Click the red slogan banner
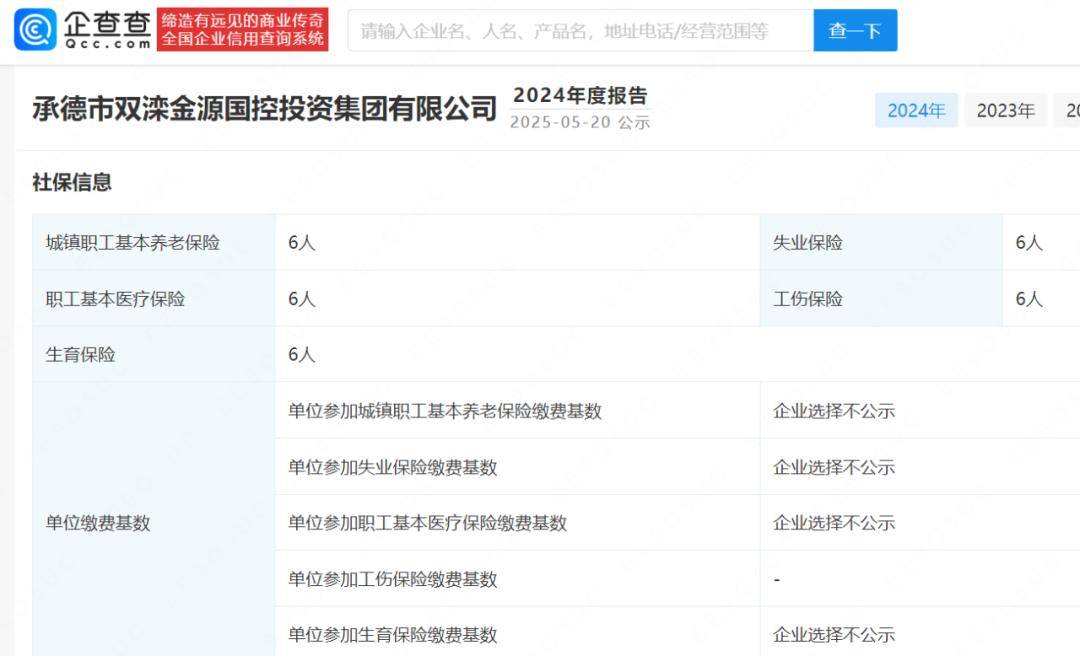This screenshot has height=656, width=1080. coord(243,30)
